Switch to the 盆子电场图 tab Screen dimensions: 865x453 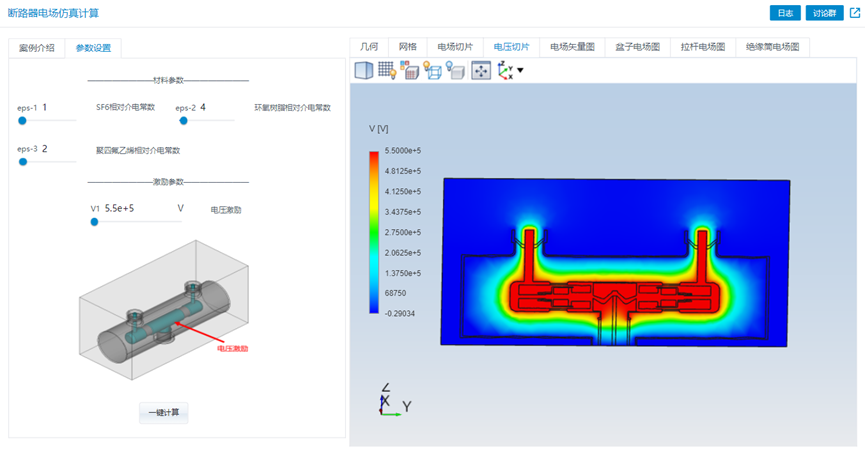click(637, 47)
